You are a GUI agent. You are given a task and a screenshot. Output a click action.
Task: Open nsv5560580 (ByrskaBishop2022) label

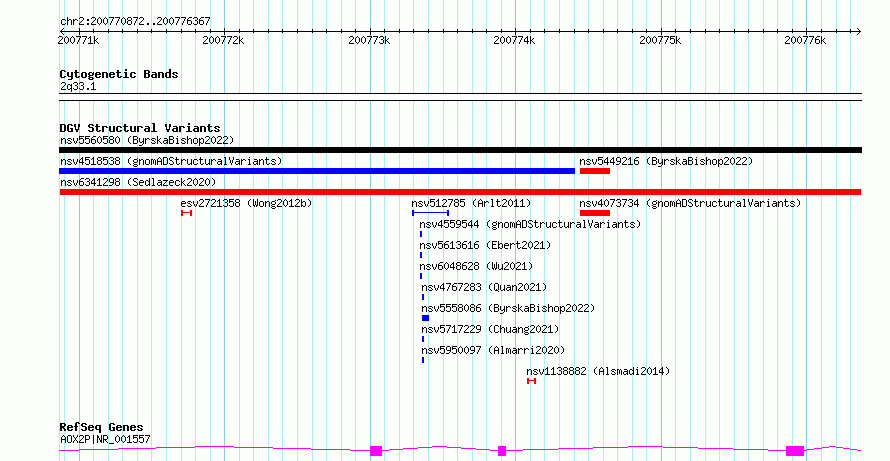point(147,140)
